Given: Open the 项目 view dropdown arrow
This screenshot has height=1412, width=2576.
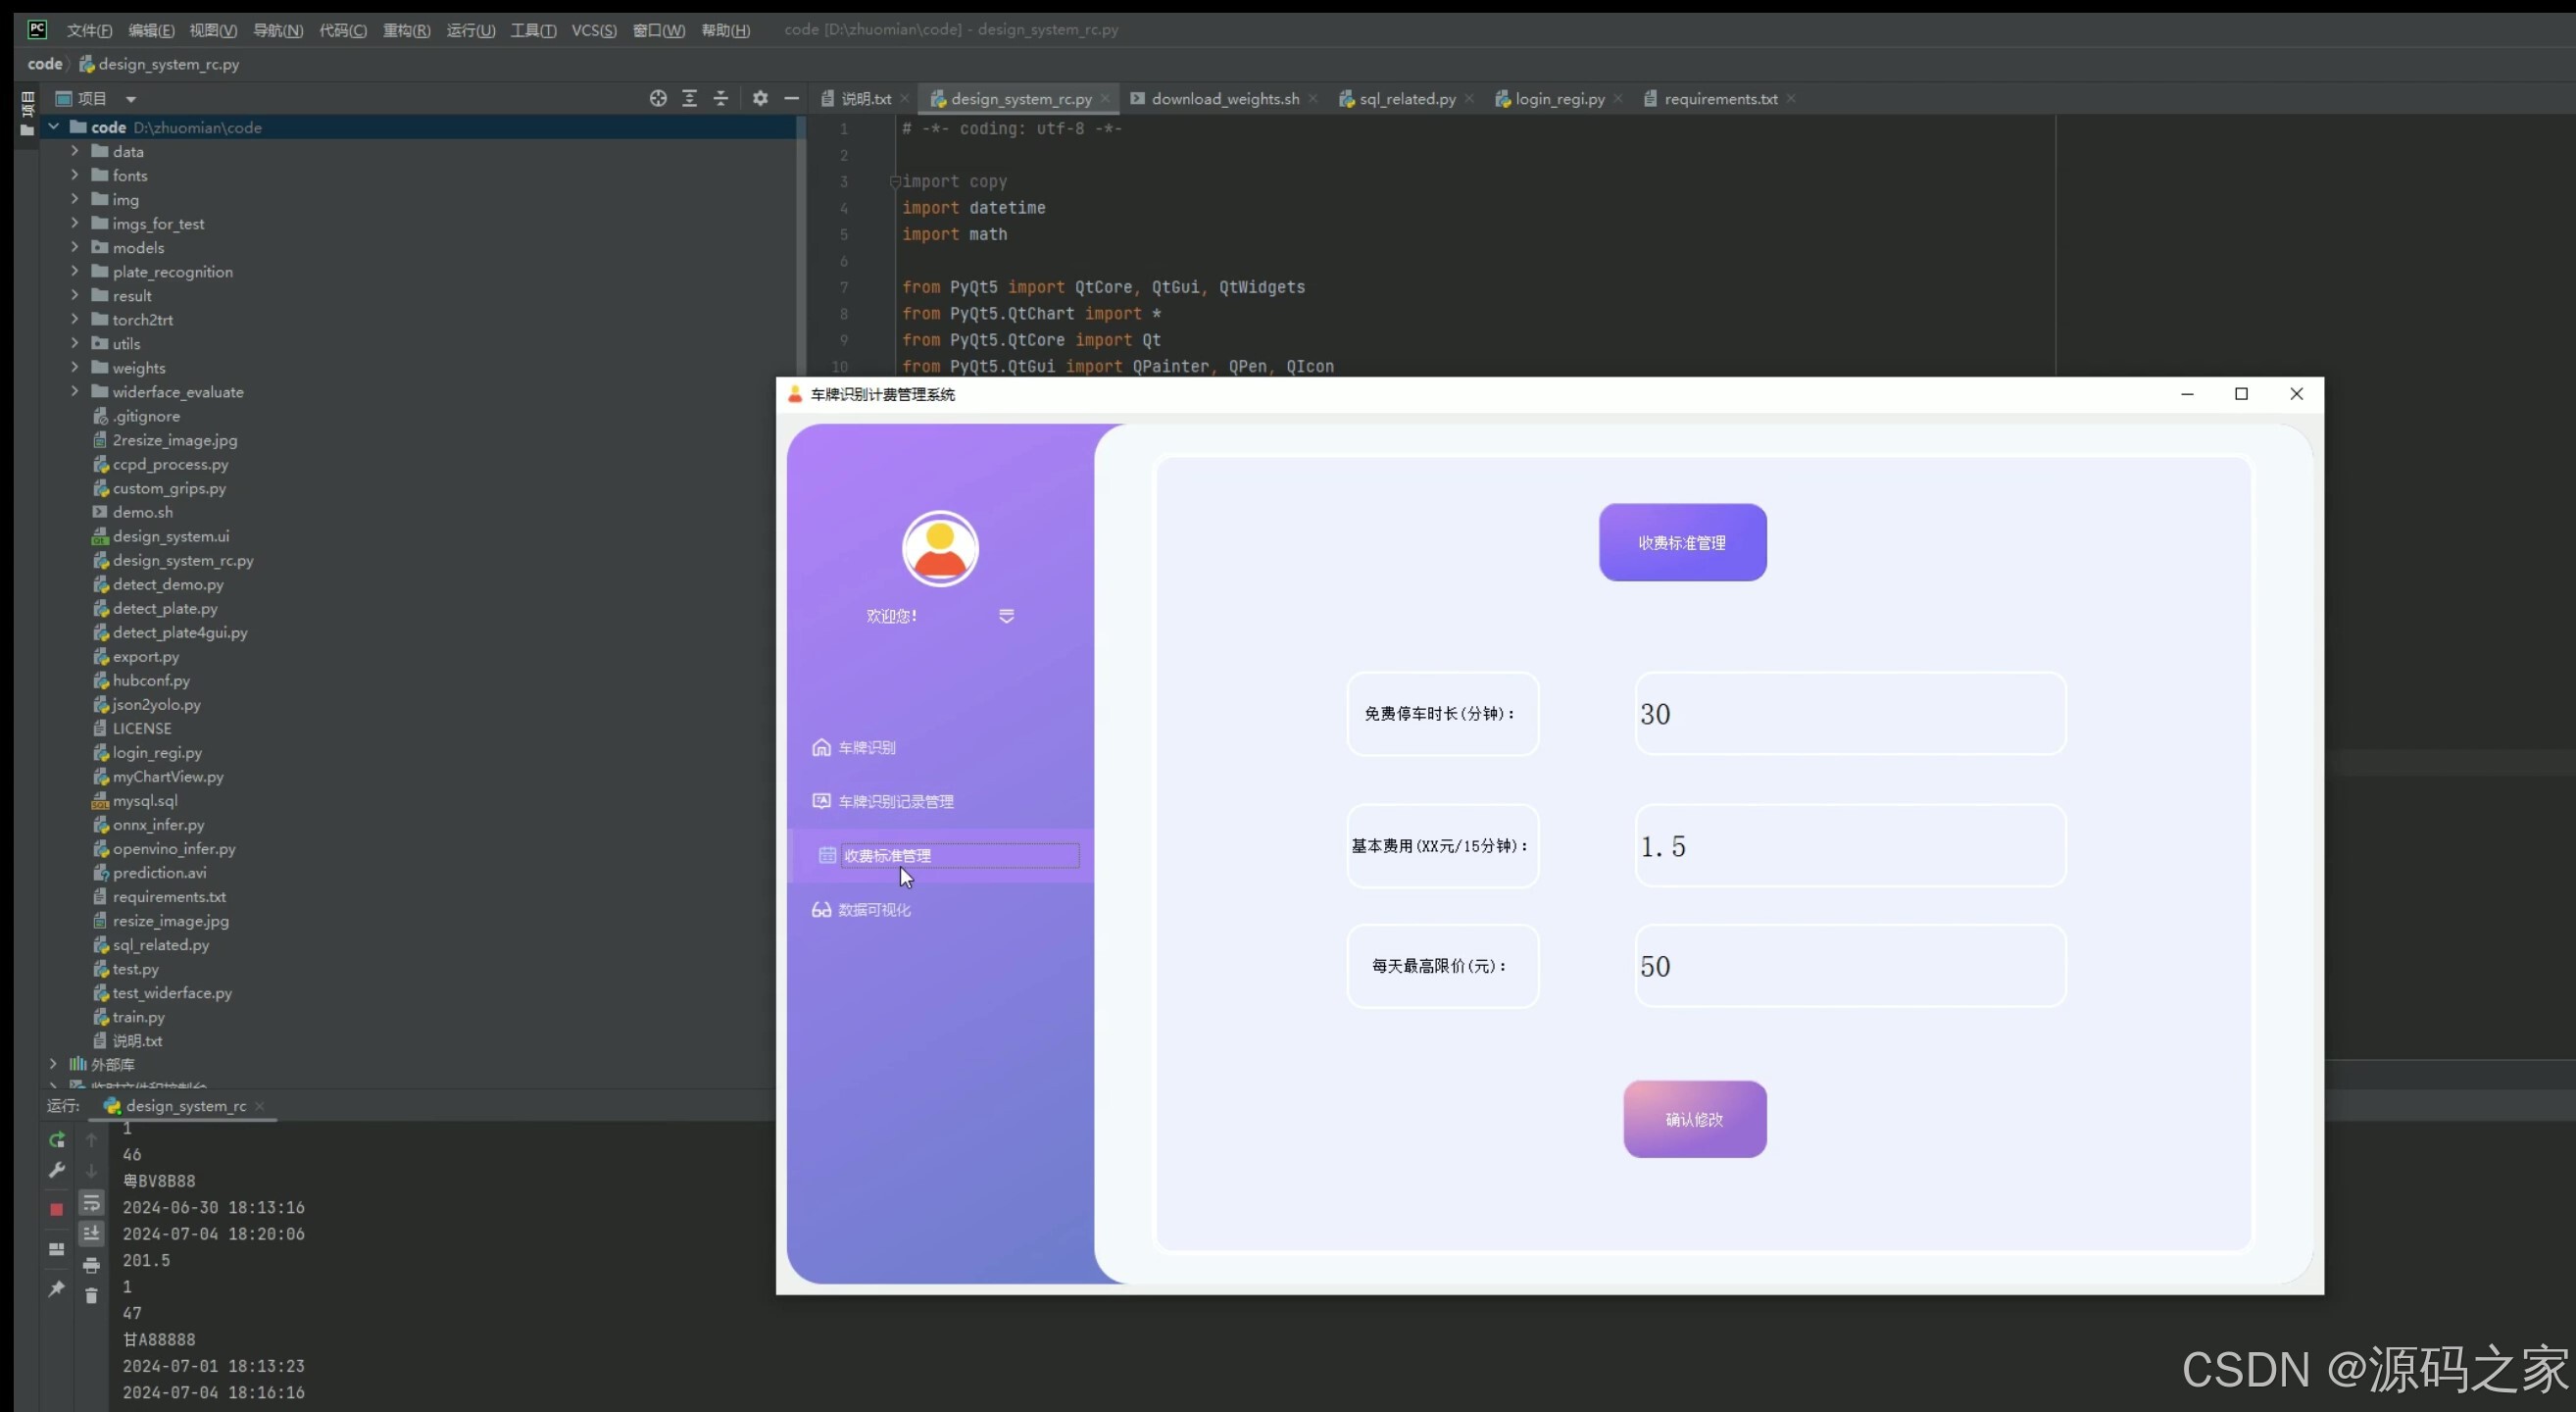Looking at the screenshot, I should click(x=130, y=99).
